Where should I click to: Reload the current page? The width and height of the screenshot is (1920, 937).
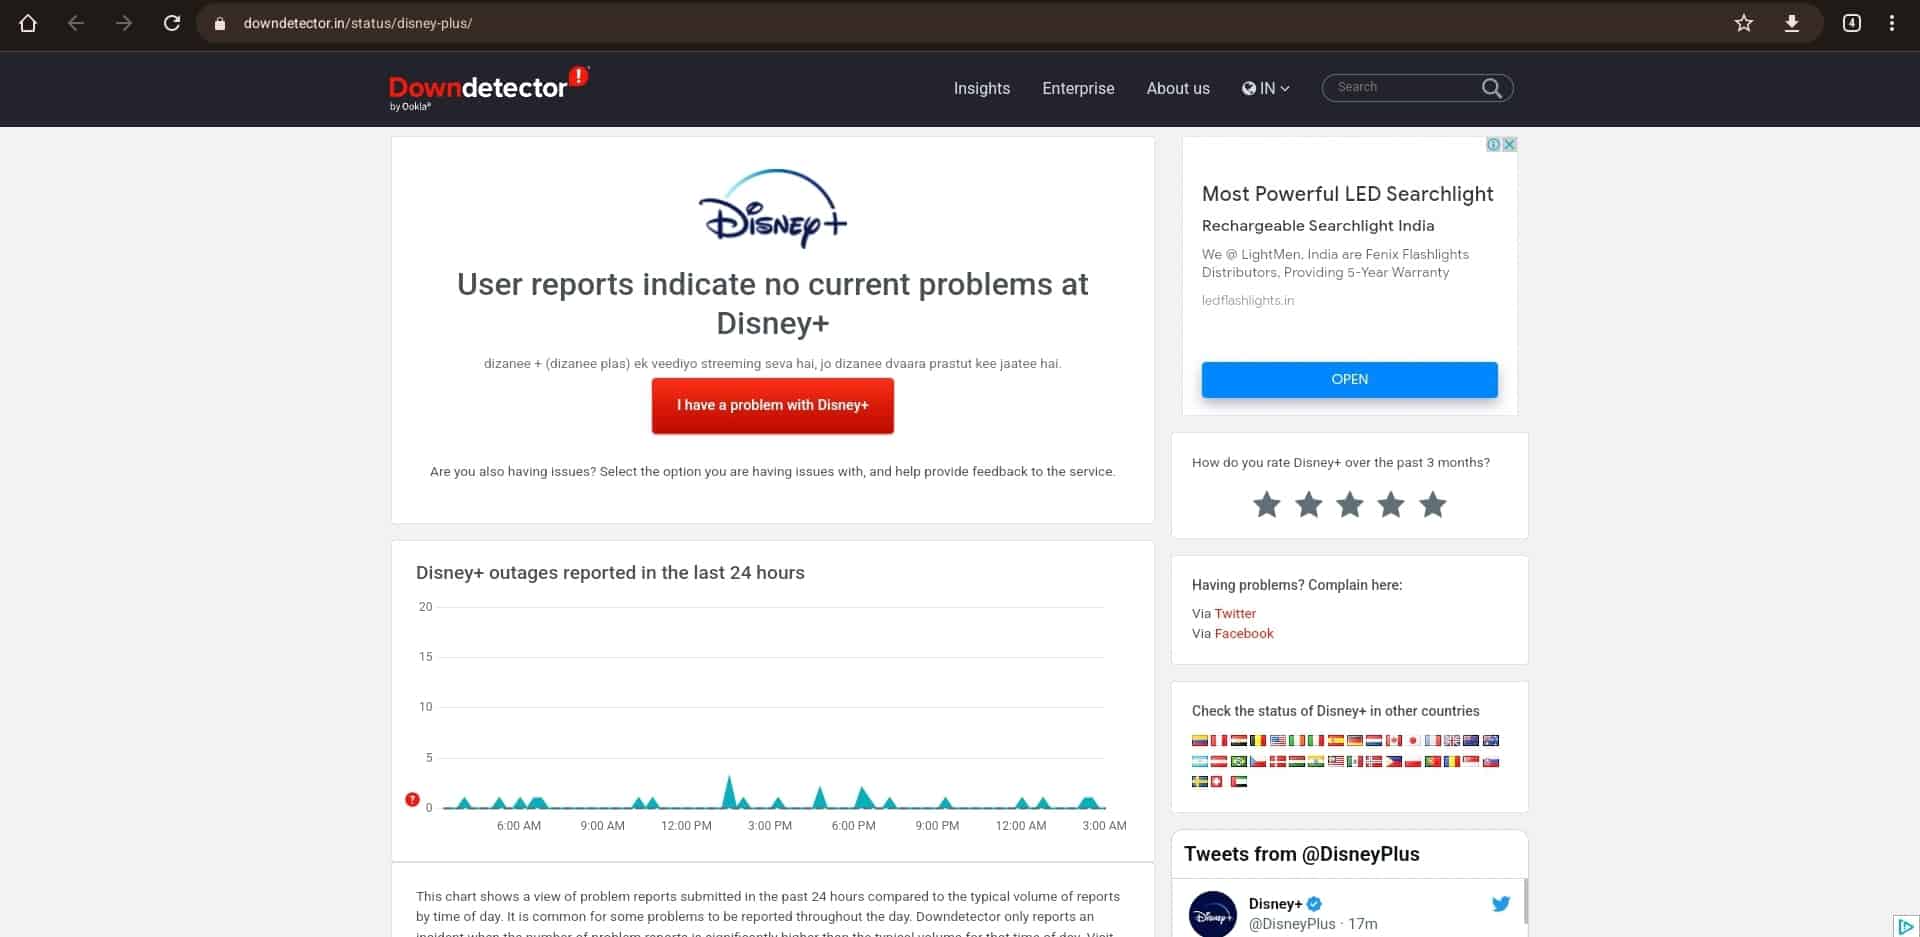(172, 23)
